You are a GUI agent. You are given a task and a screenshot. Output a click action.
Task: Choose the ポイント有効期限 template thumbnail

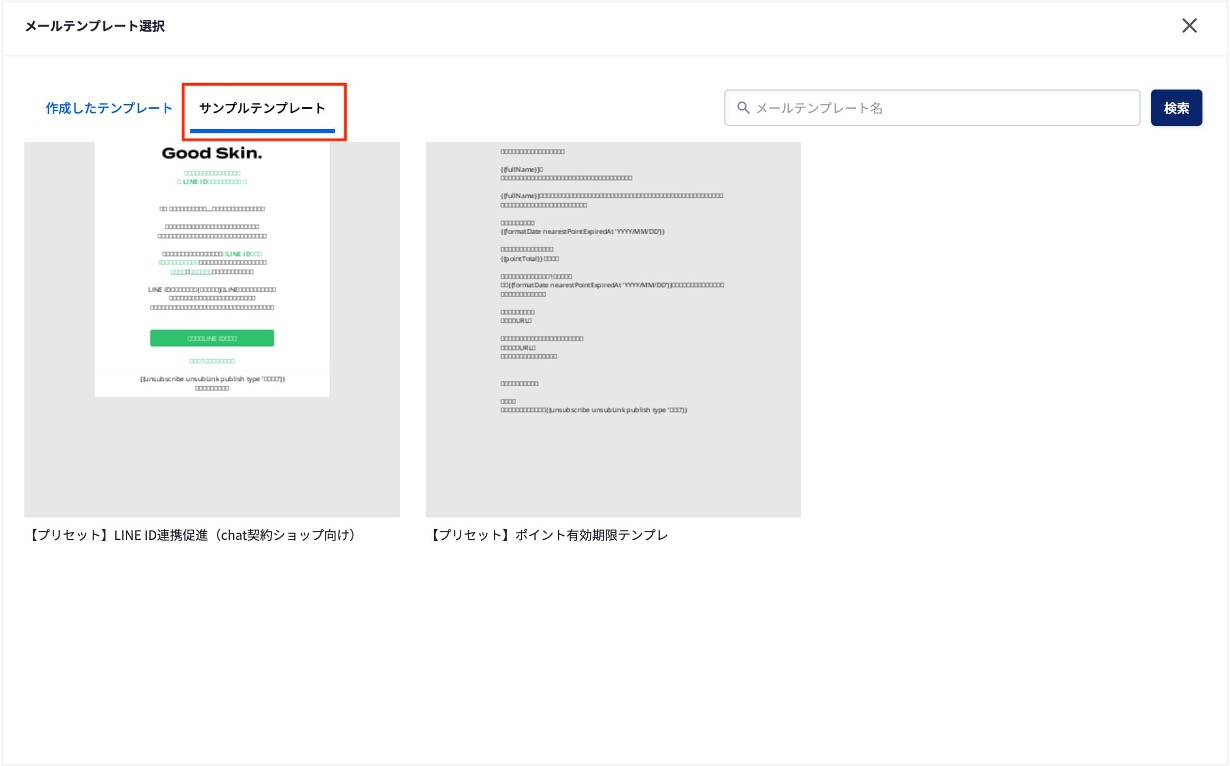[613, 329]
